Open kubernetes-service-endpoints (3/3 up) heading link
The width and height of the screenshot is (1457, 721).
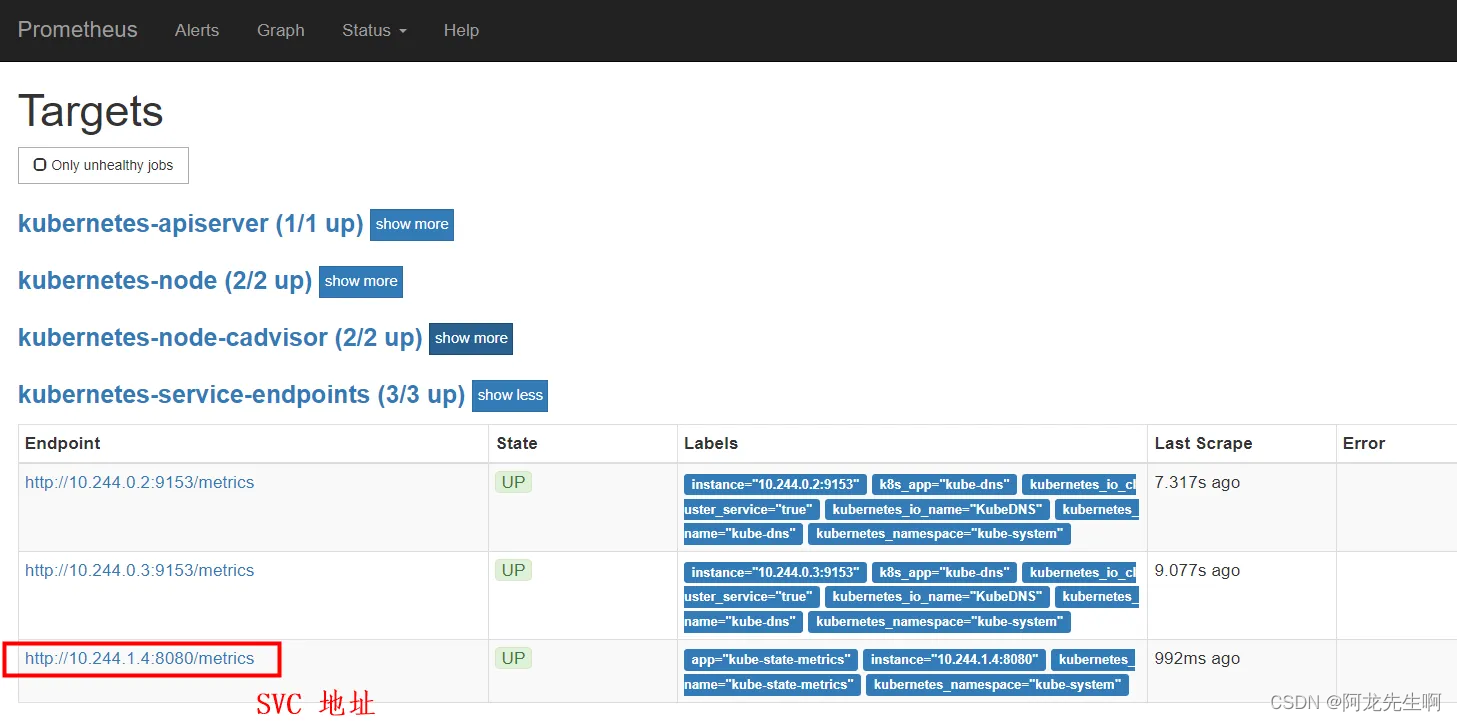point(241,394)
